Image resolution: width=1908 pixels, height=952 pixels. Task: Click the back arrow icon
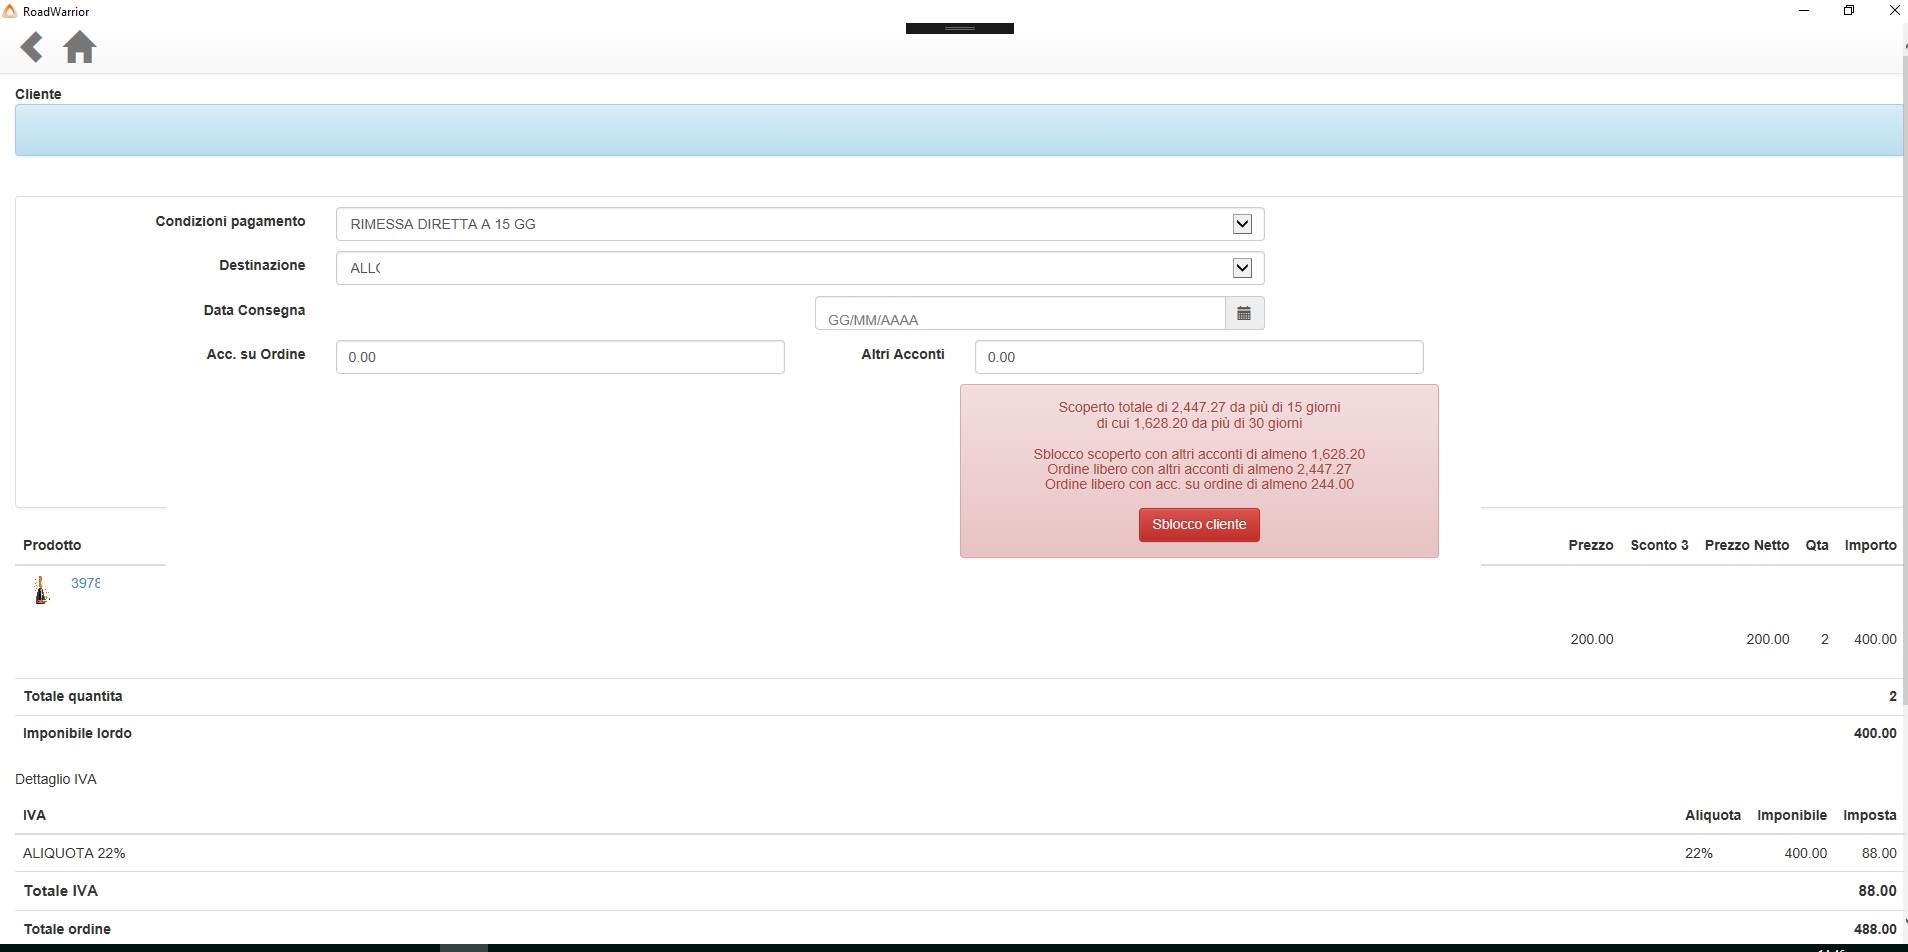(32, 47)
